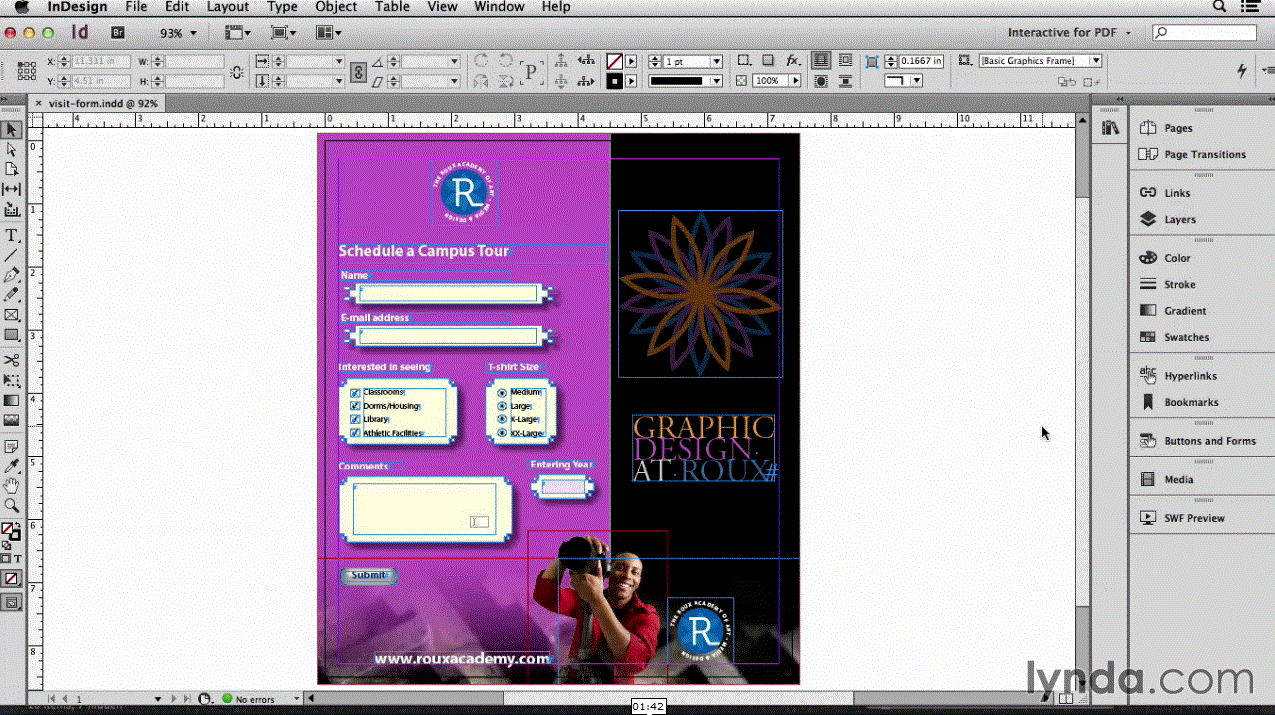Select the Direct Selection tool
The image size is (1275, 715).
(12, 149)
